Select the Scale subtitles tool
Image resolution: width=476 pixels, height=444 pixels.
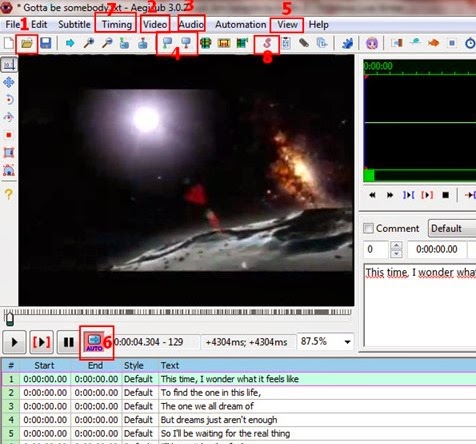[x=9, y=135]
